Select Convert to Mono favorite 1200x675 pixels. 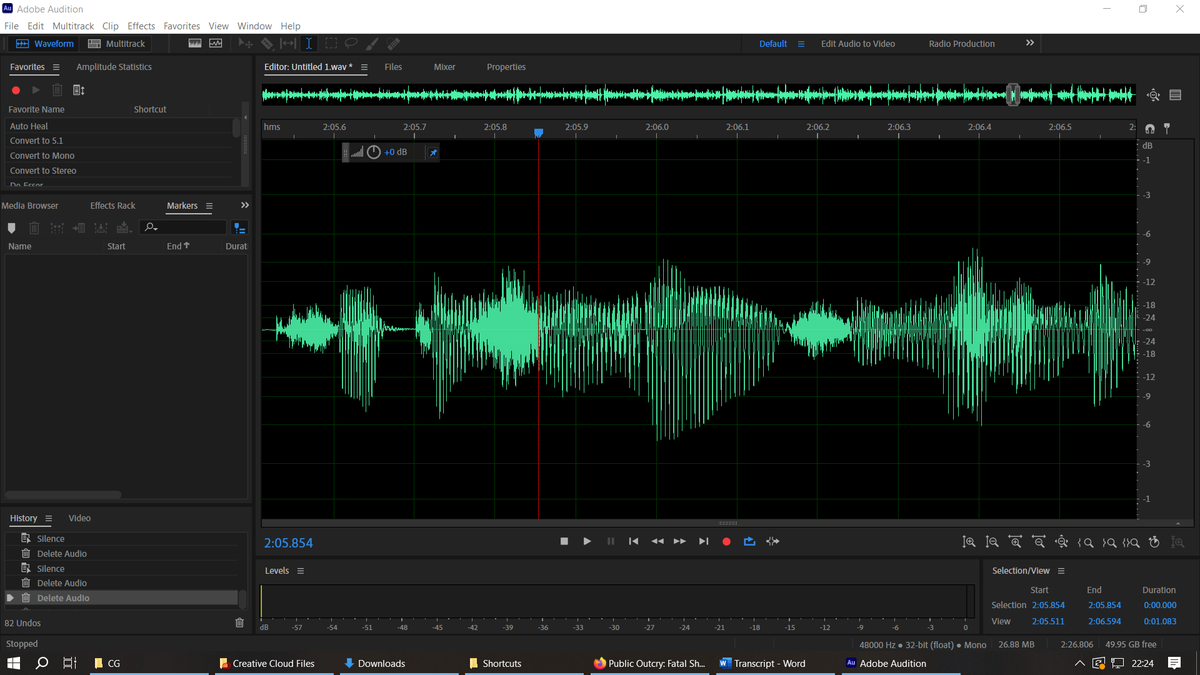120,156
